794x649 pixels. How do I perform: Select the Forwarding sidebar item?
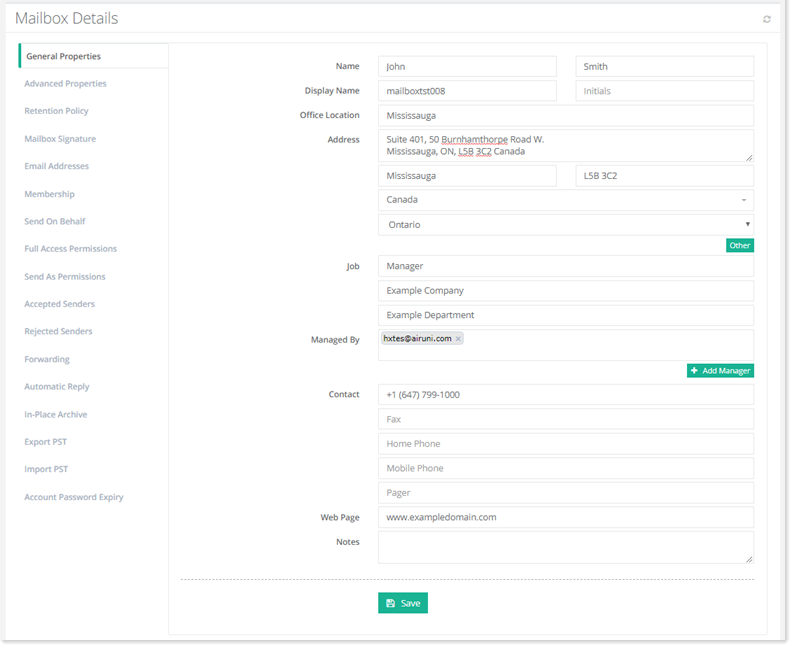[46, 359]
